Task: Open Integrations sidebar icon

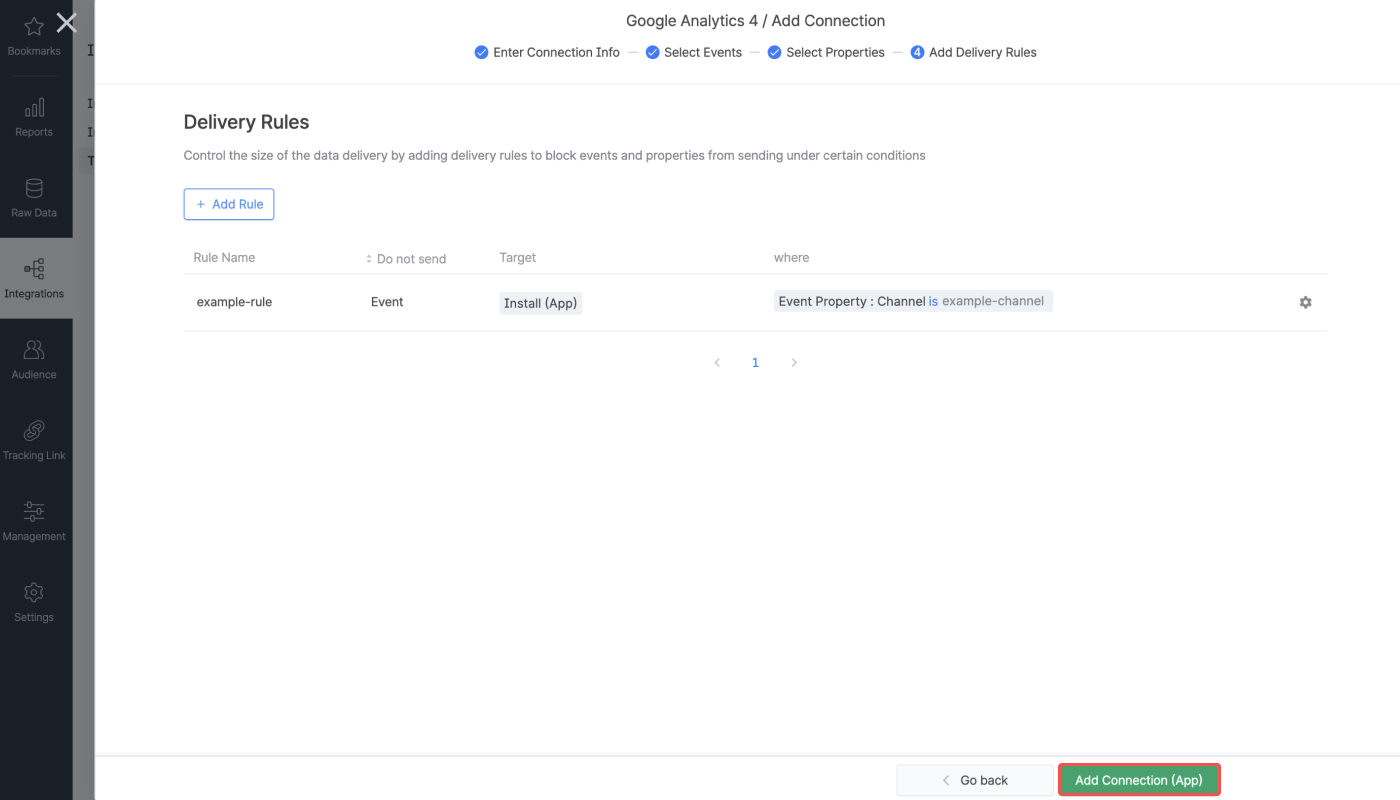Action: (34, 269)
